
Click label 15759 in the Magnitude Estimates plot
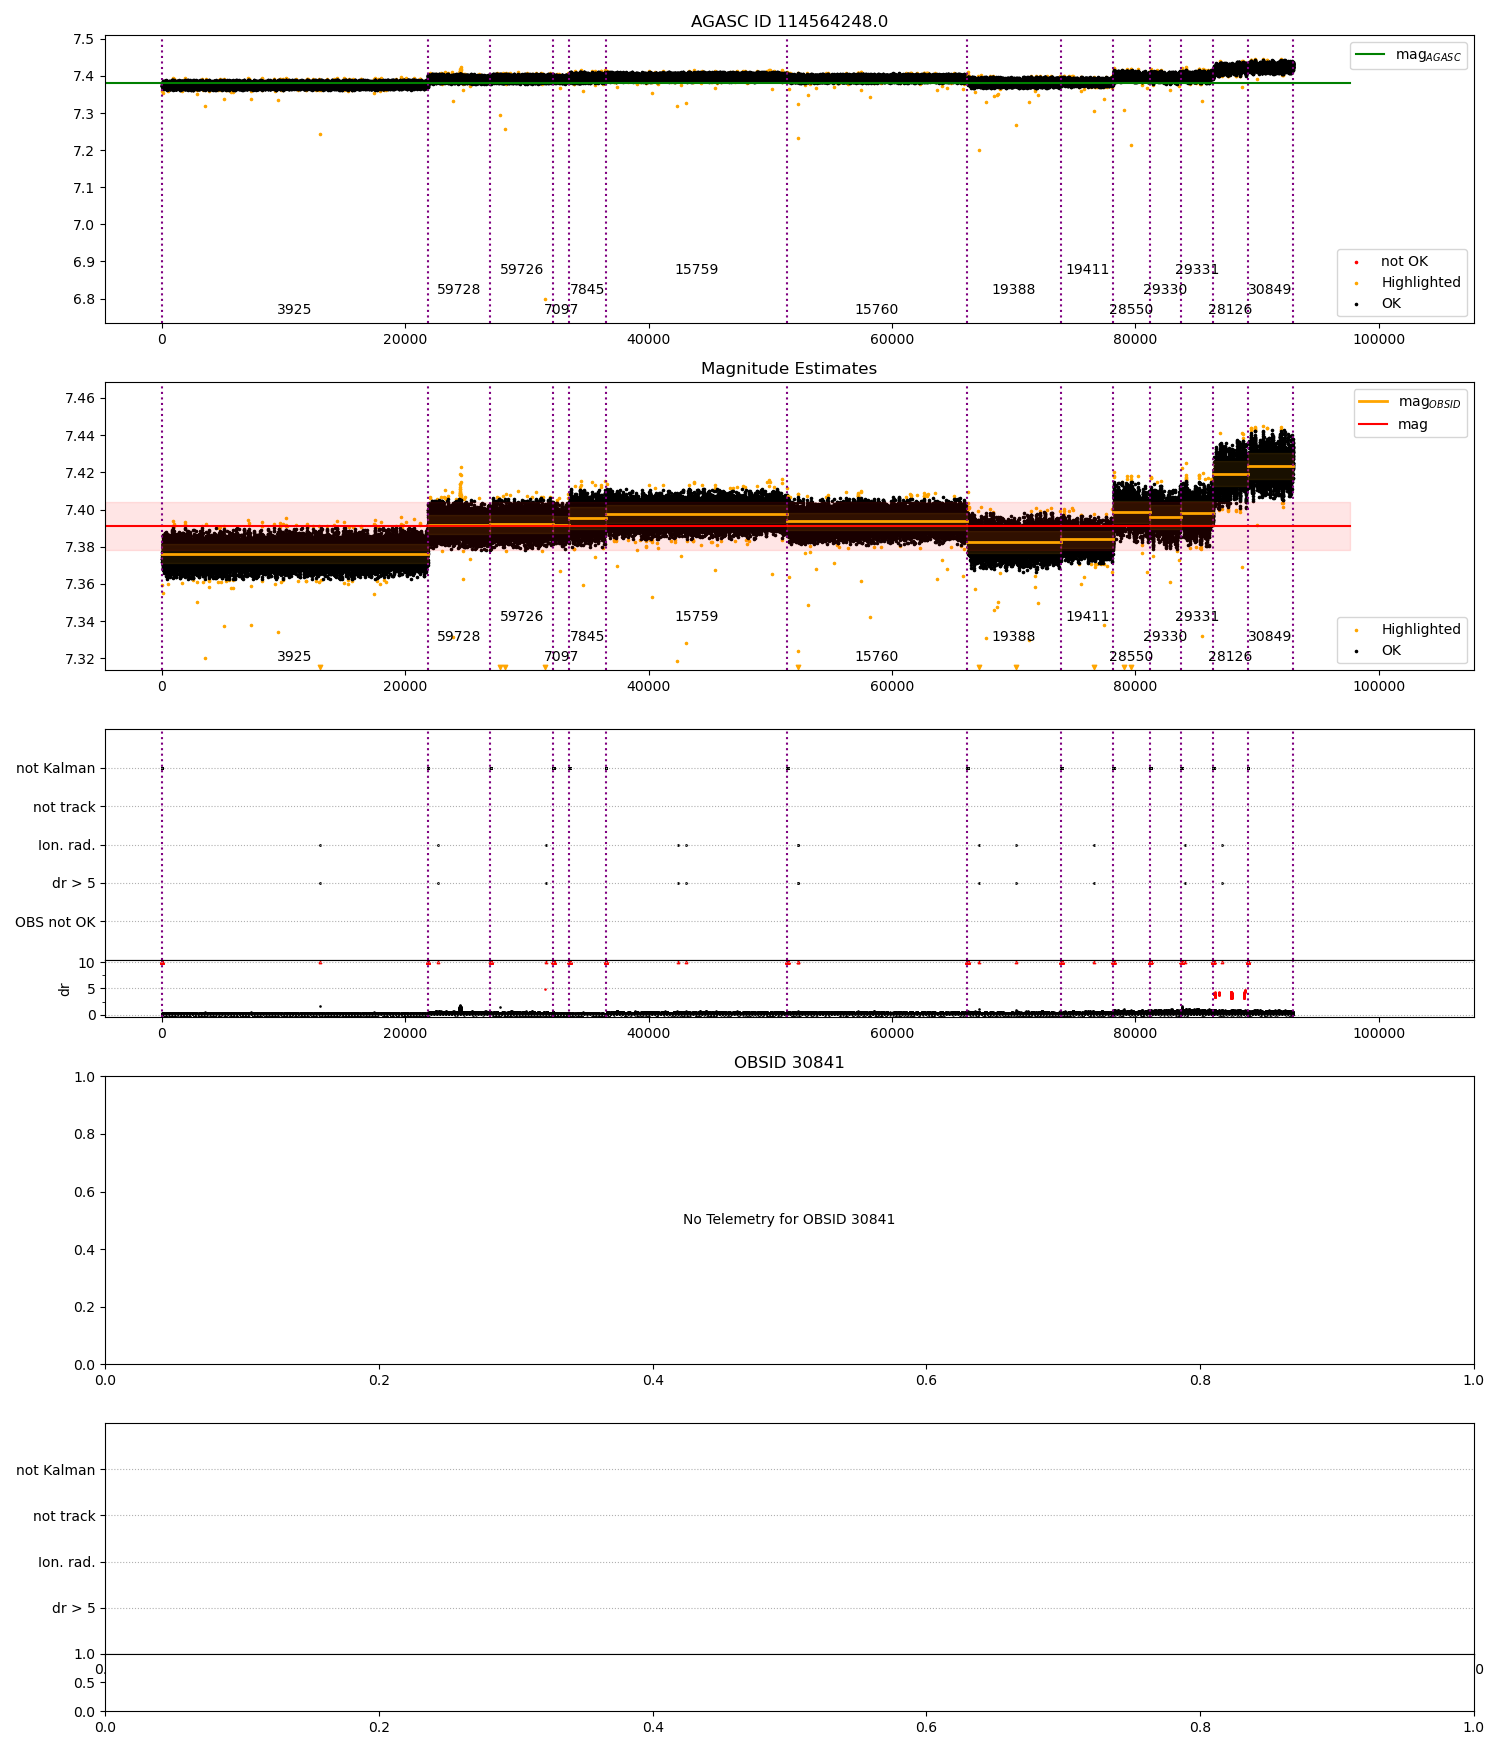[x=696, y=617]
